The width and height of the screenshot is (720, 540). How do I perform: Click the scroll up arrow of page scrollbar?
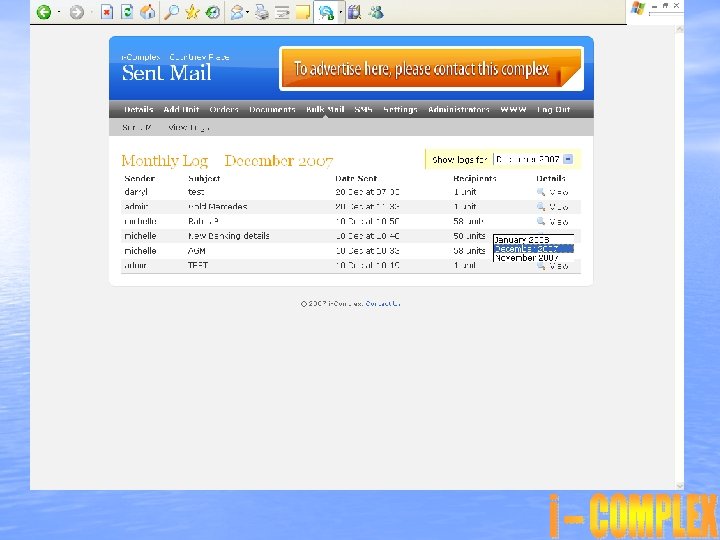pos(680,29)
